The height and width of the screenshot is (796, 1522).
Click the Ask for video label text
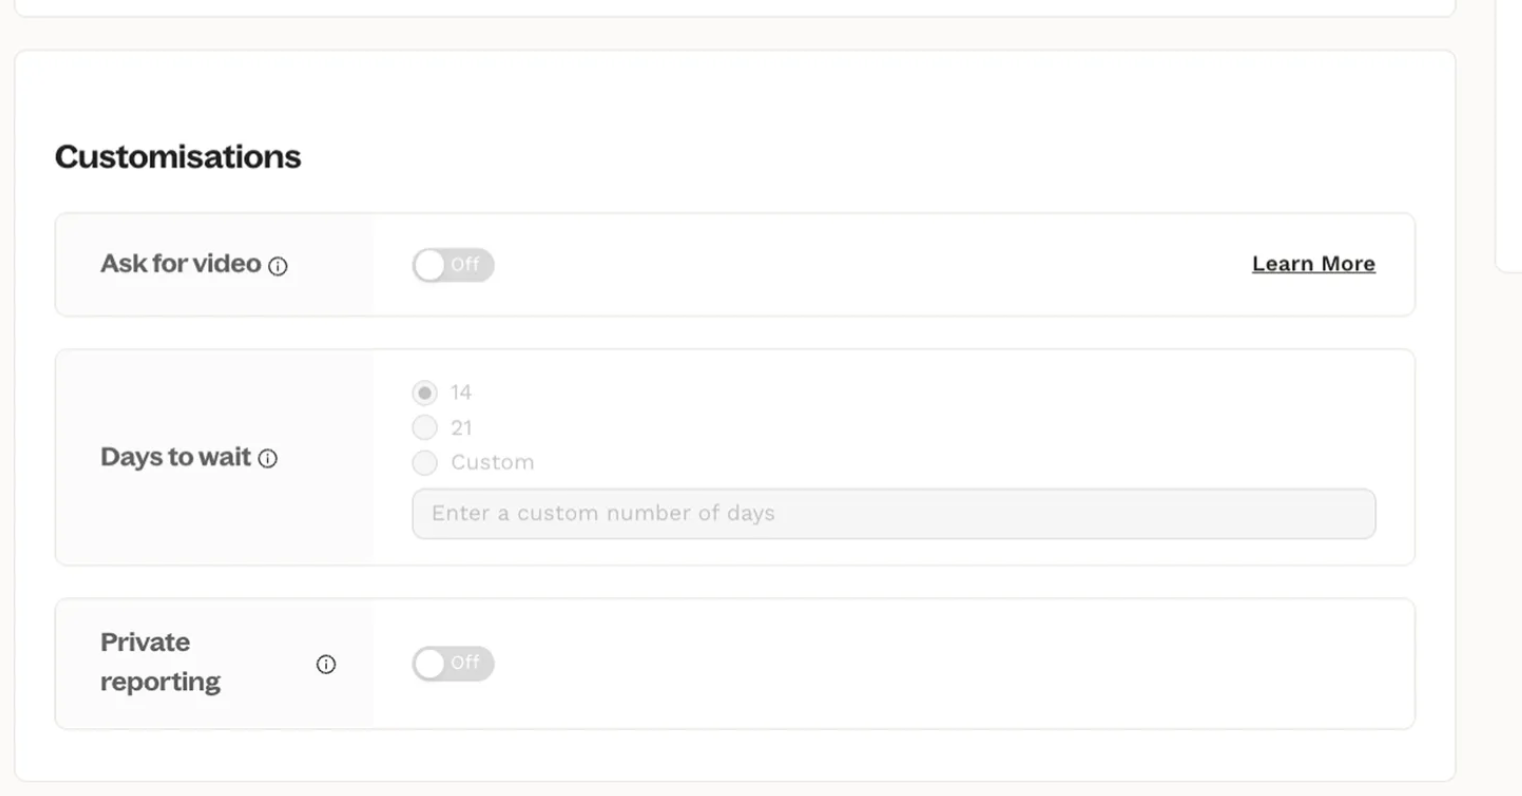[x=180, y=264]
